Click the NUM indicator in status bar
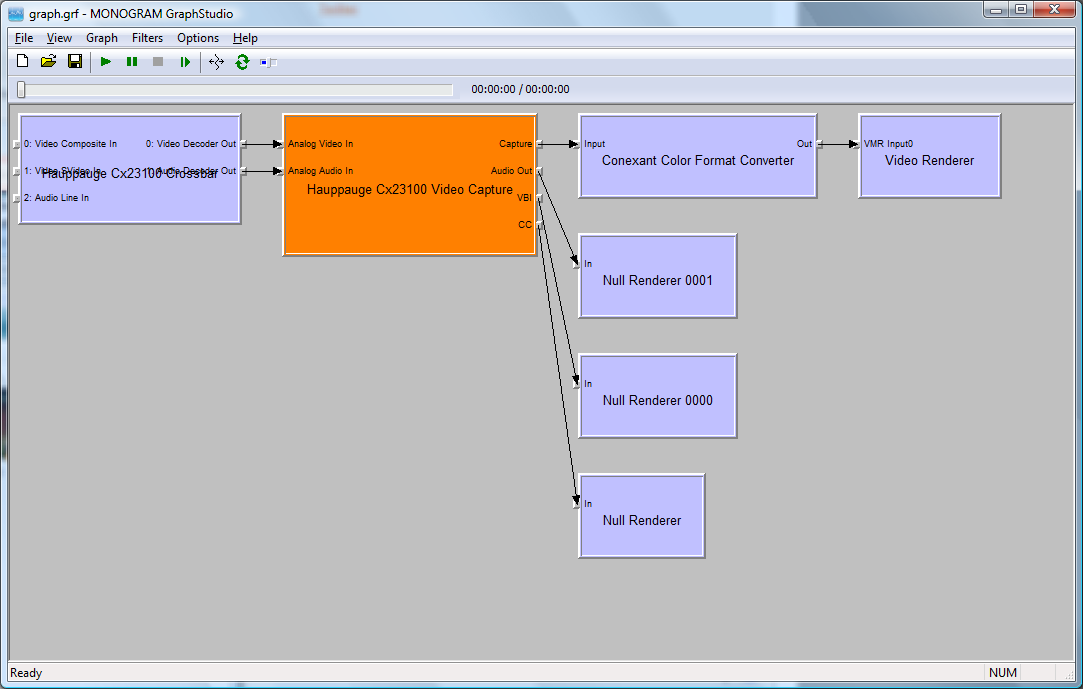 tap(1003, 672)
